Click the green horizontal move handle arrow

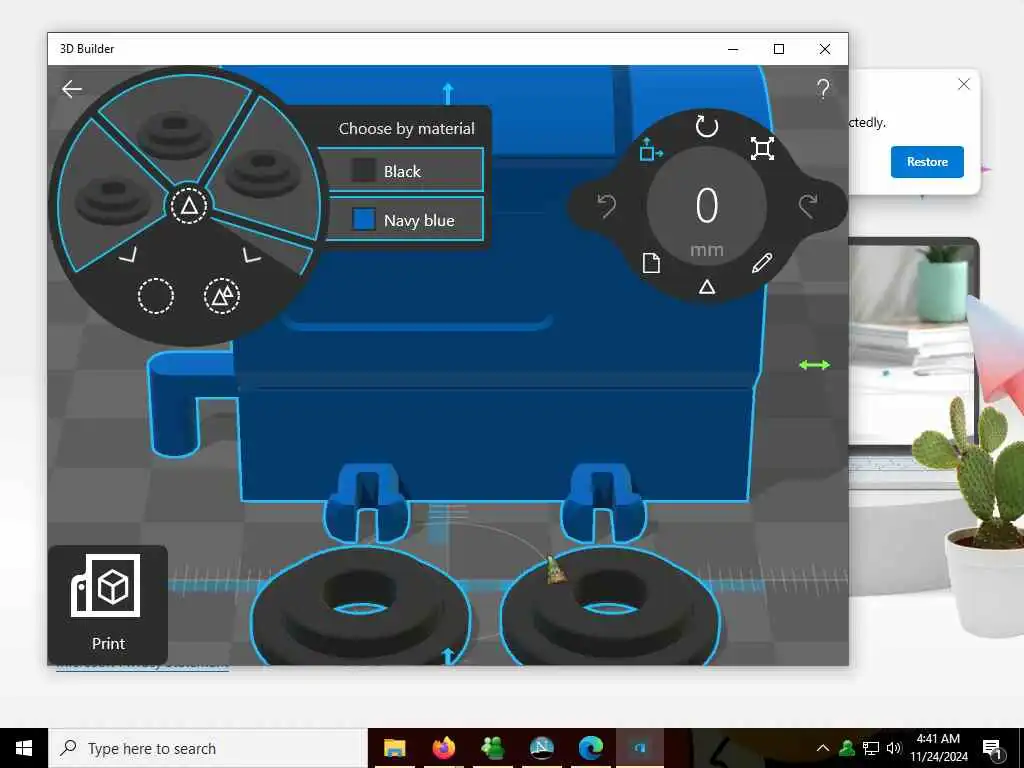[x=814, y=365]
